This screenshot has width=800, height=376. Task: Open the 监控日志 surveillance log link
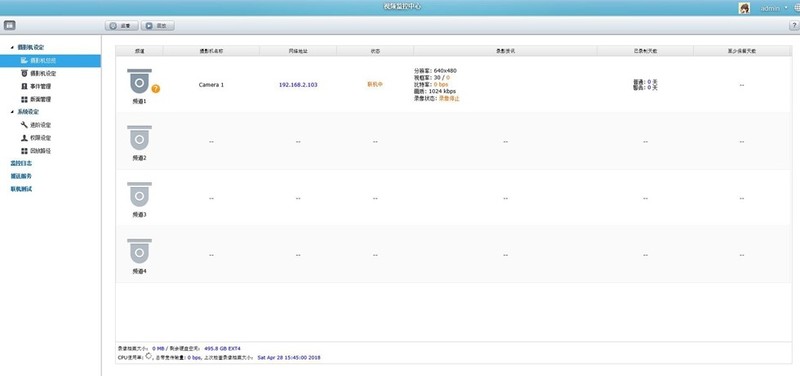pos(21,163)
